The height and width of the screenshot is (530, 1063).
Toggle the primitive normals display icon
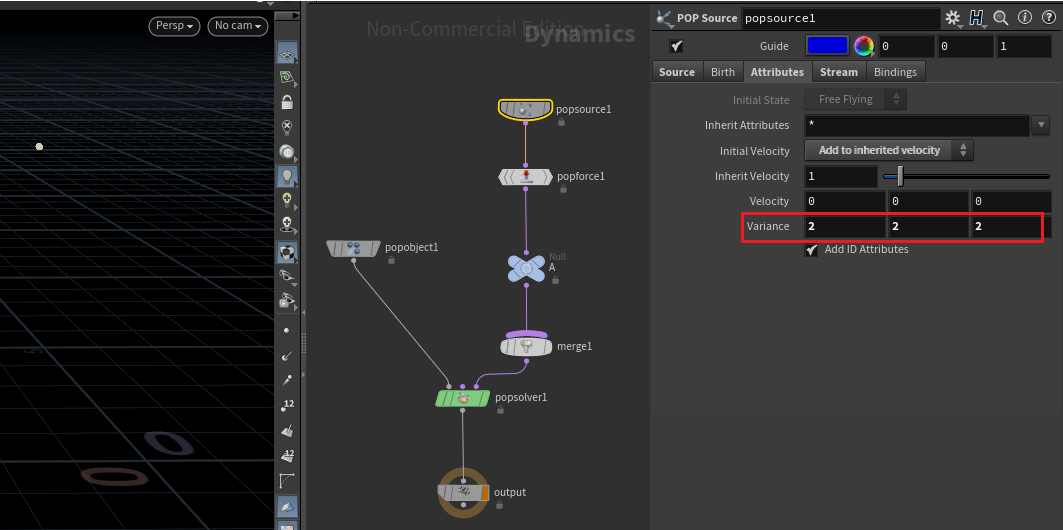tap(287, 430)
